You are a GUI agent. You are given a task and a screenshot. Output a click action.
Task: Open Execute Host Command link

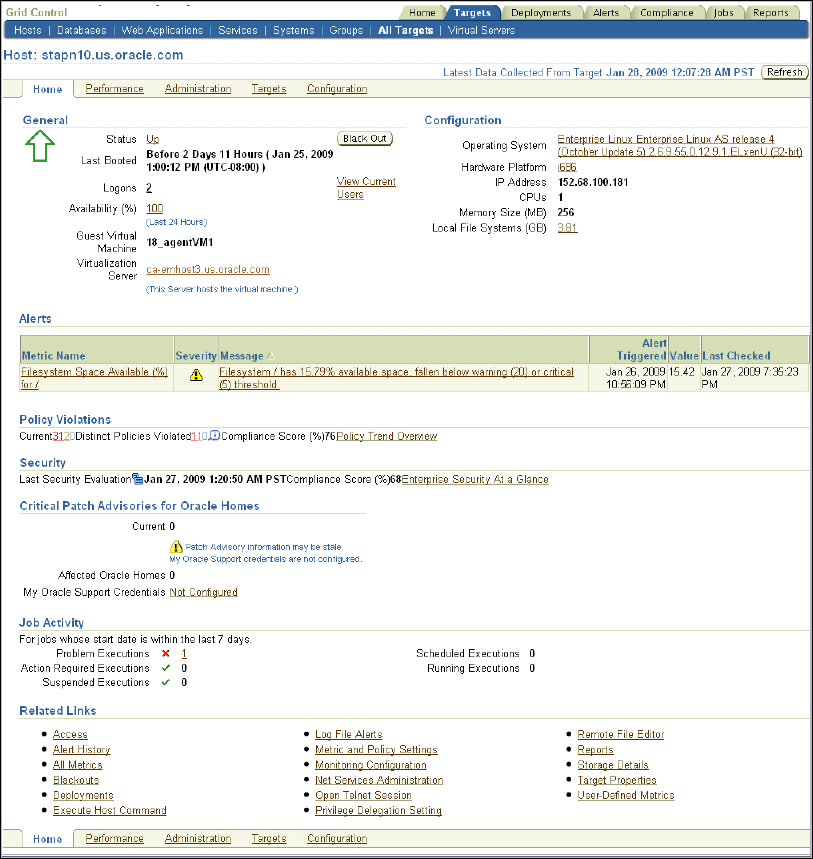tap(110, 810)
